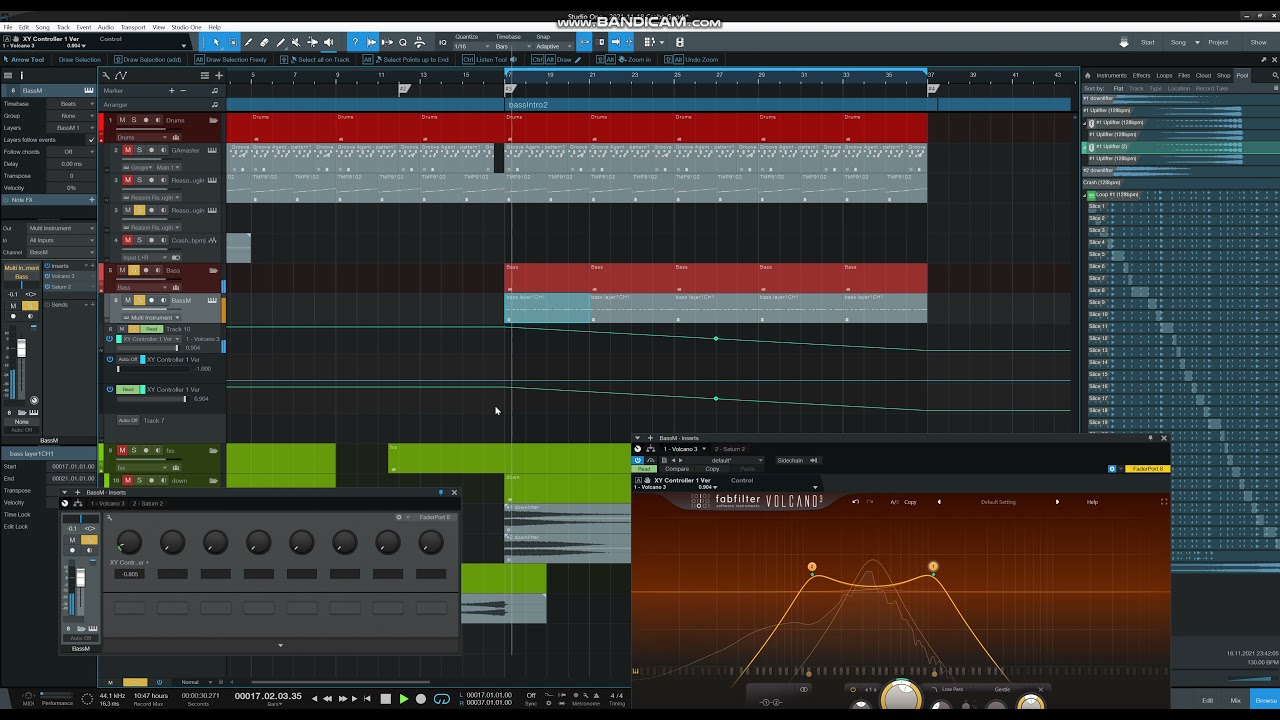Click the green Play button

[x=403, y=699]
